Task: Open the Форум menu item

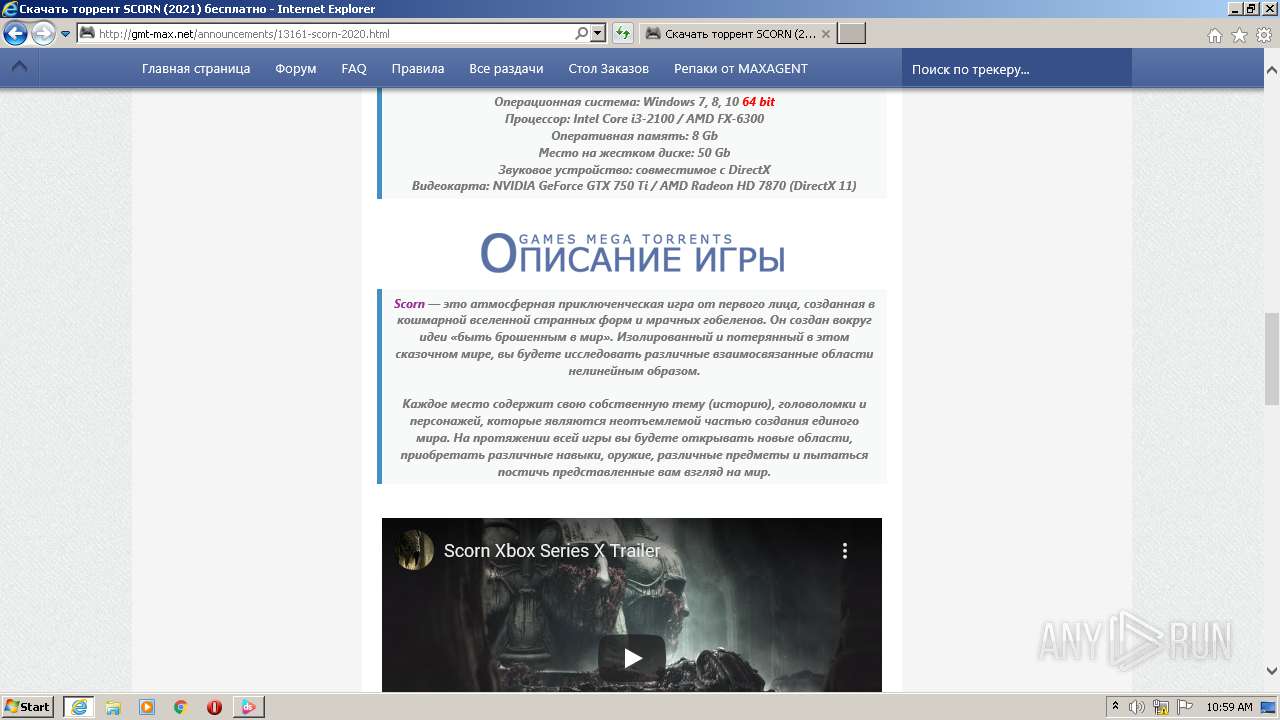Action: point(296,69)
